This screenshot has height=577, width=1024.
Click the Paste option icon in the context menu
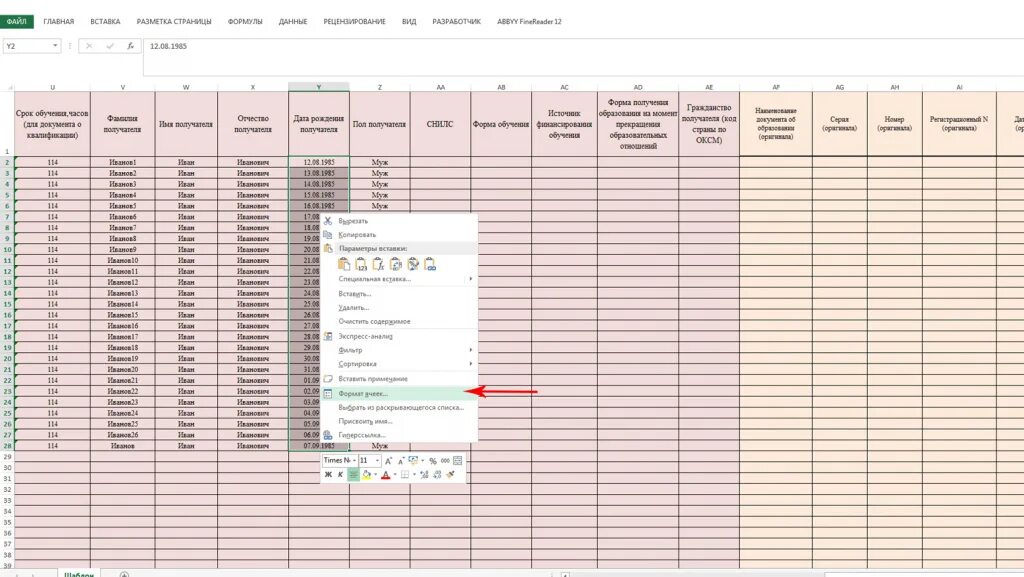pyautogui.click(x=344, y=264)
